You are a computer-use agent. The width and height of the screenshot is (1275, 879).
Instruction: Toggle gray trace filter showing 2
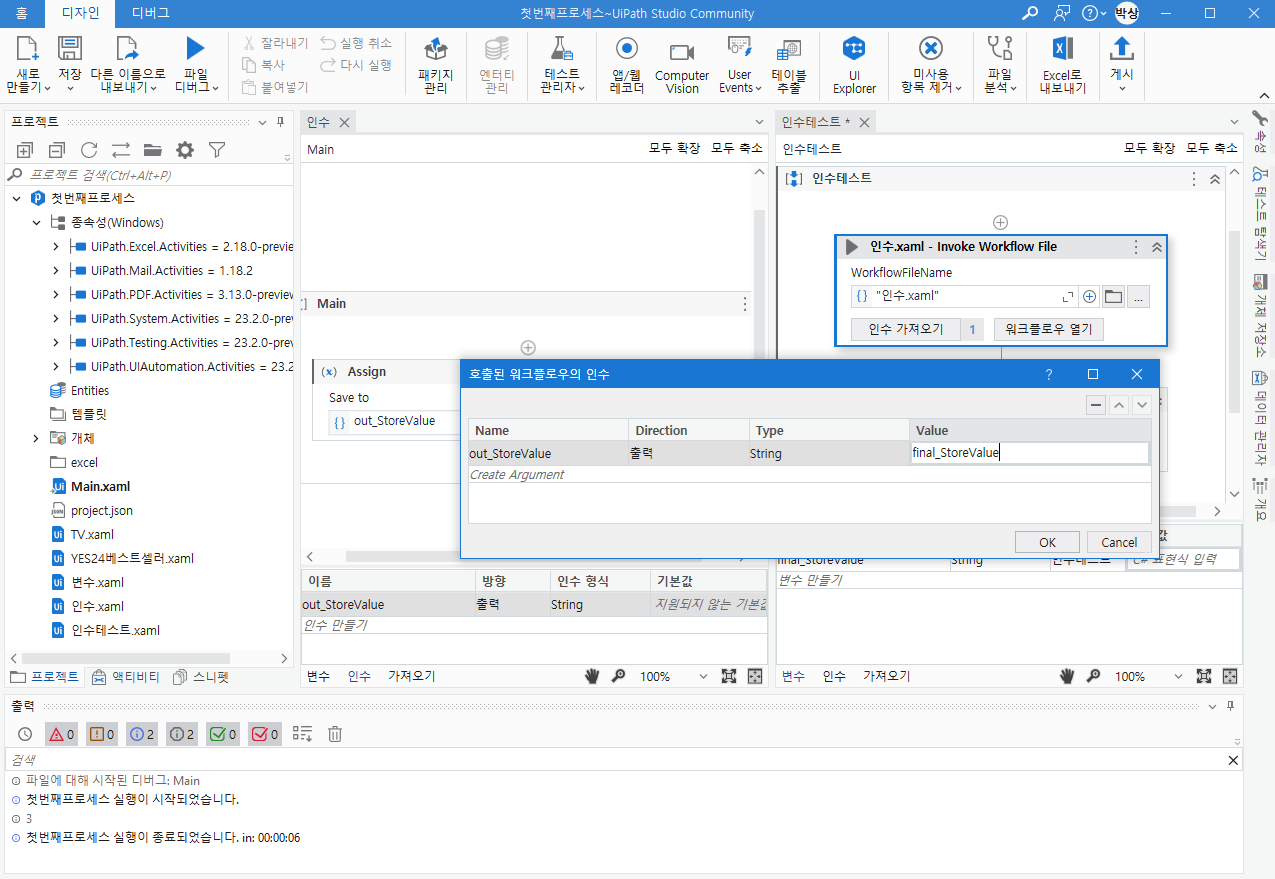click(181, 734)
